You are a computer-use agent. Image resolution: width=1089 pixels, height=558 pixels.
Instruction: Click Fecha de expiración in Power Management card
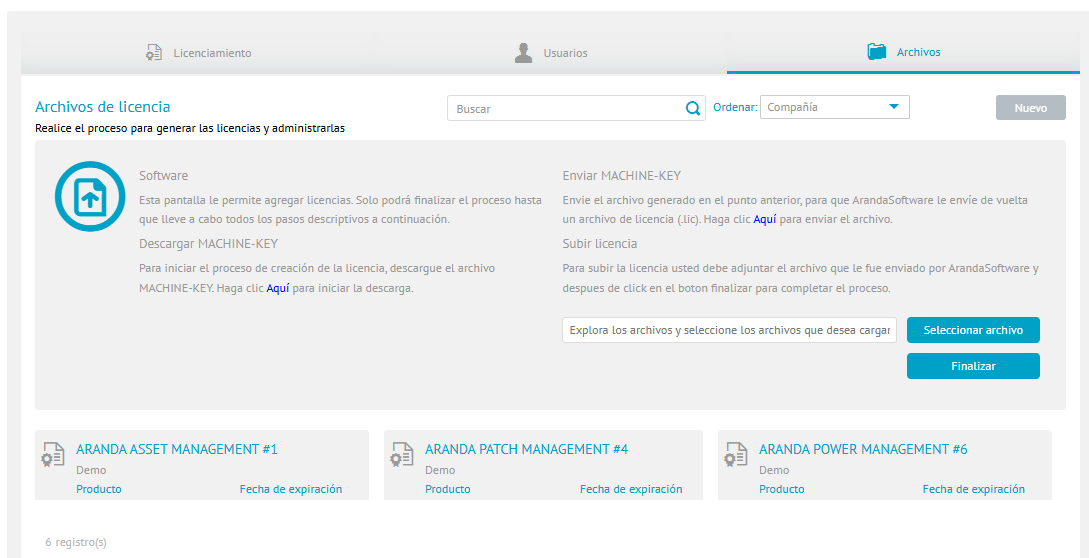click(x=974, y=489)
